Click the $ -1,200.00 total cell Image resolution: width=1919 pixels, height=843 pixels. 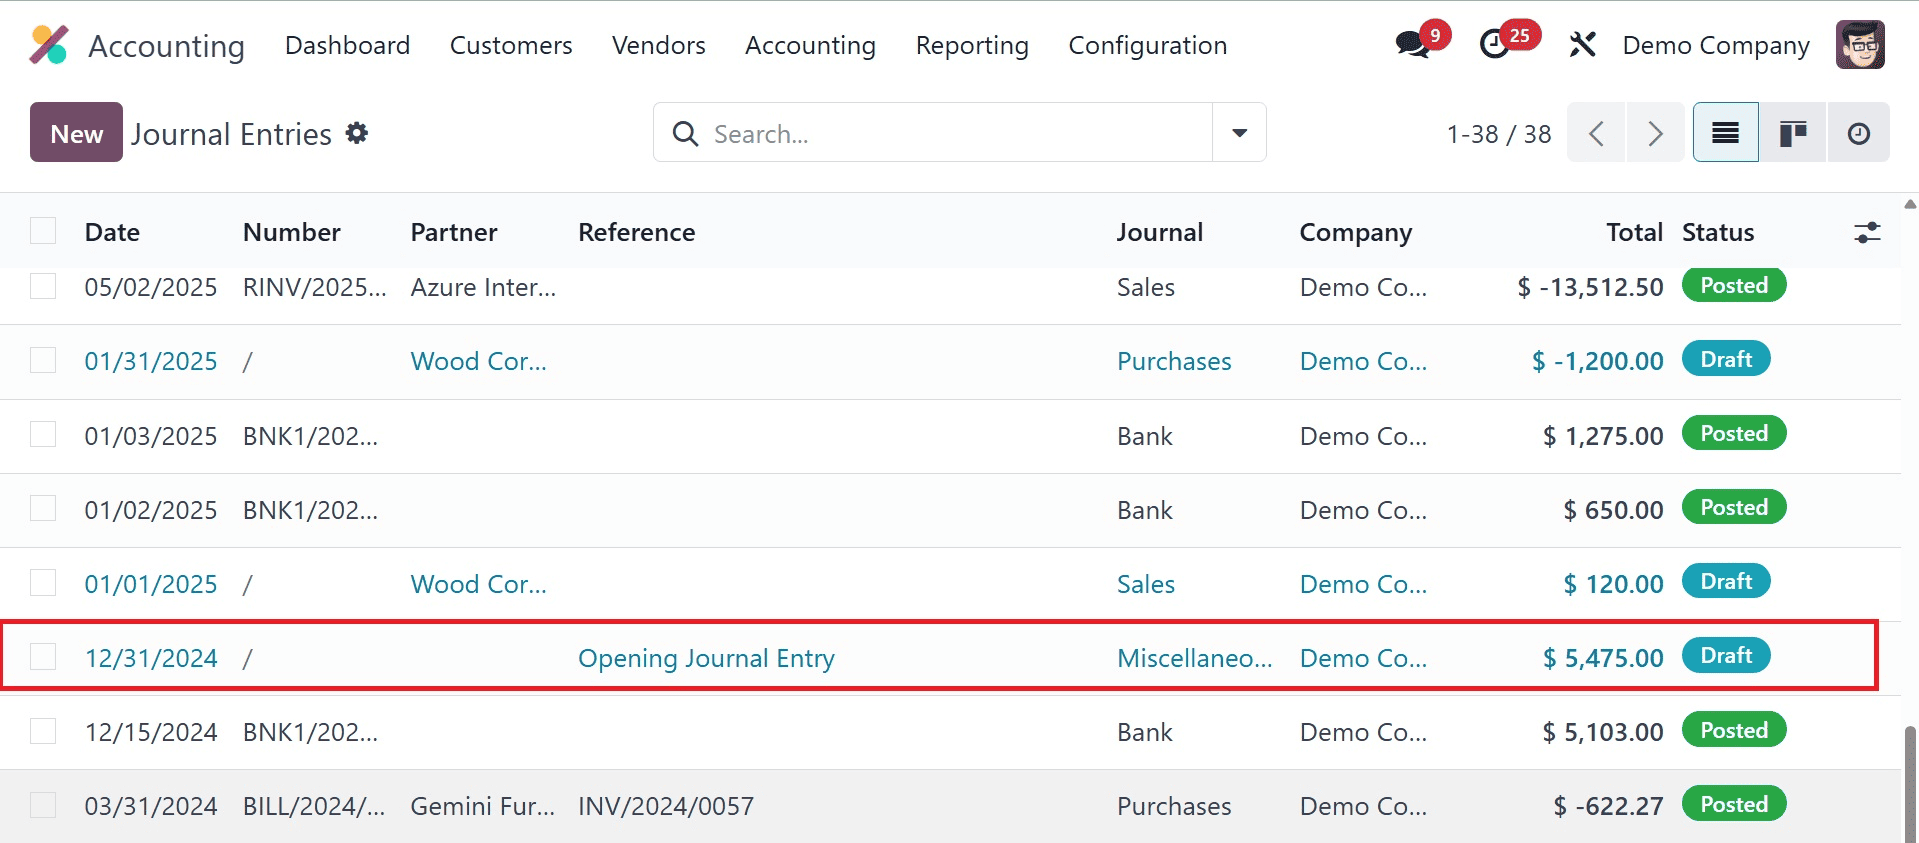click(x=1598, y=361)
